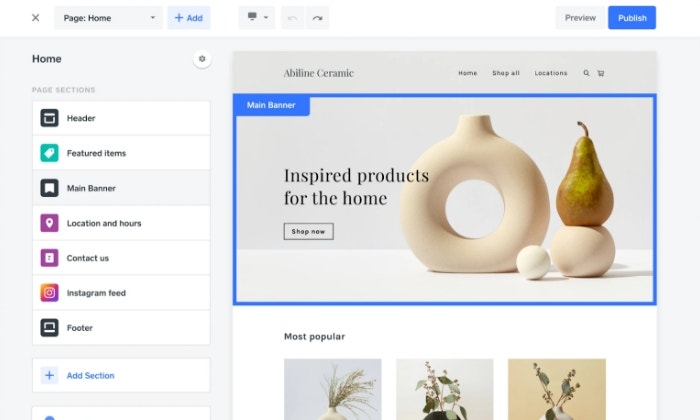Click the search icon in site preview
The image size is (700, 420).
coord(586,73)
